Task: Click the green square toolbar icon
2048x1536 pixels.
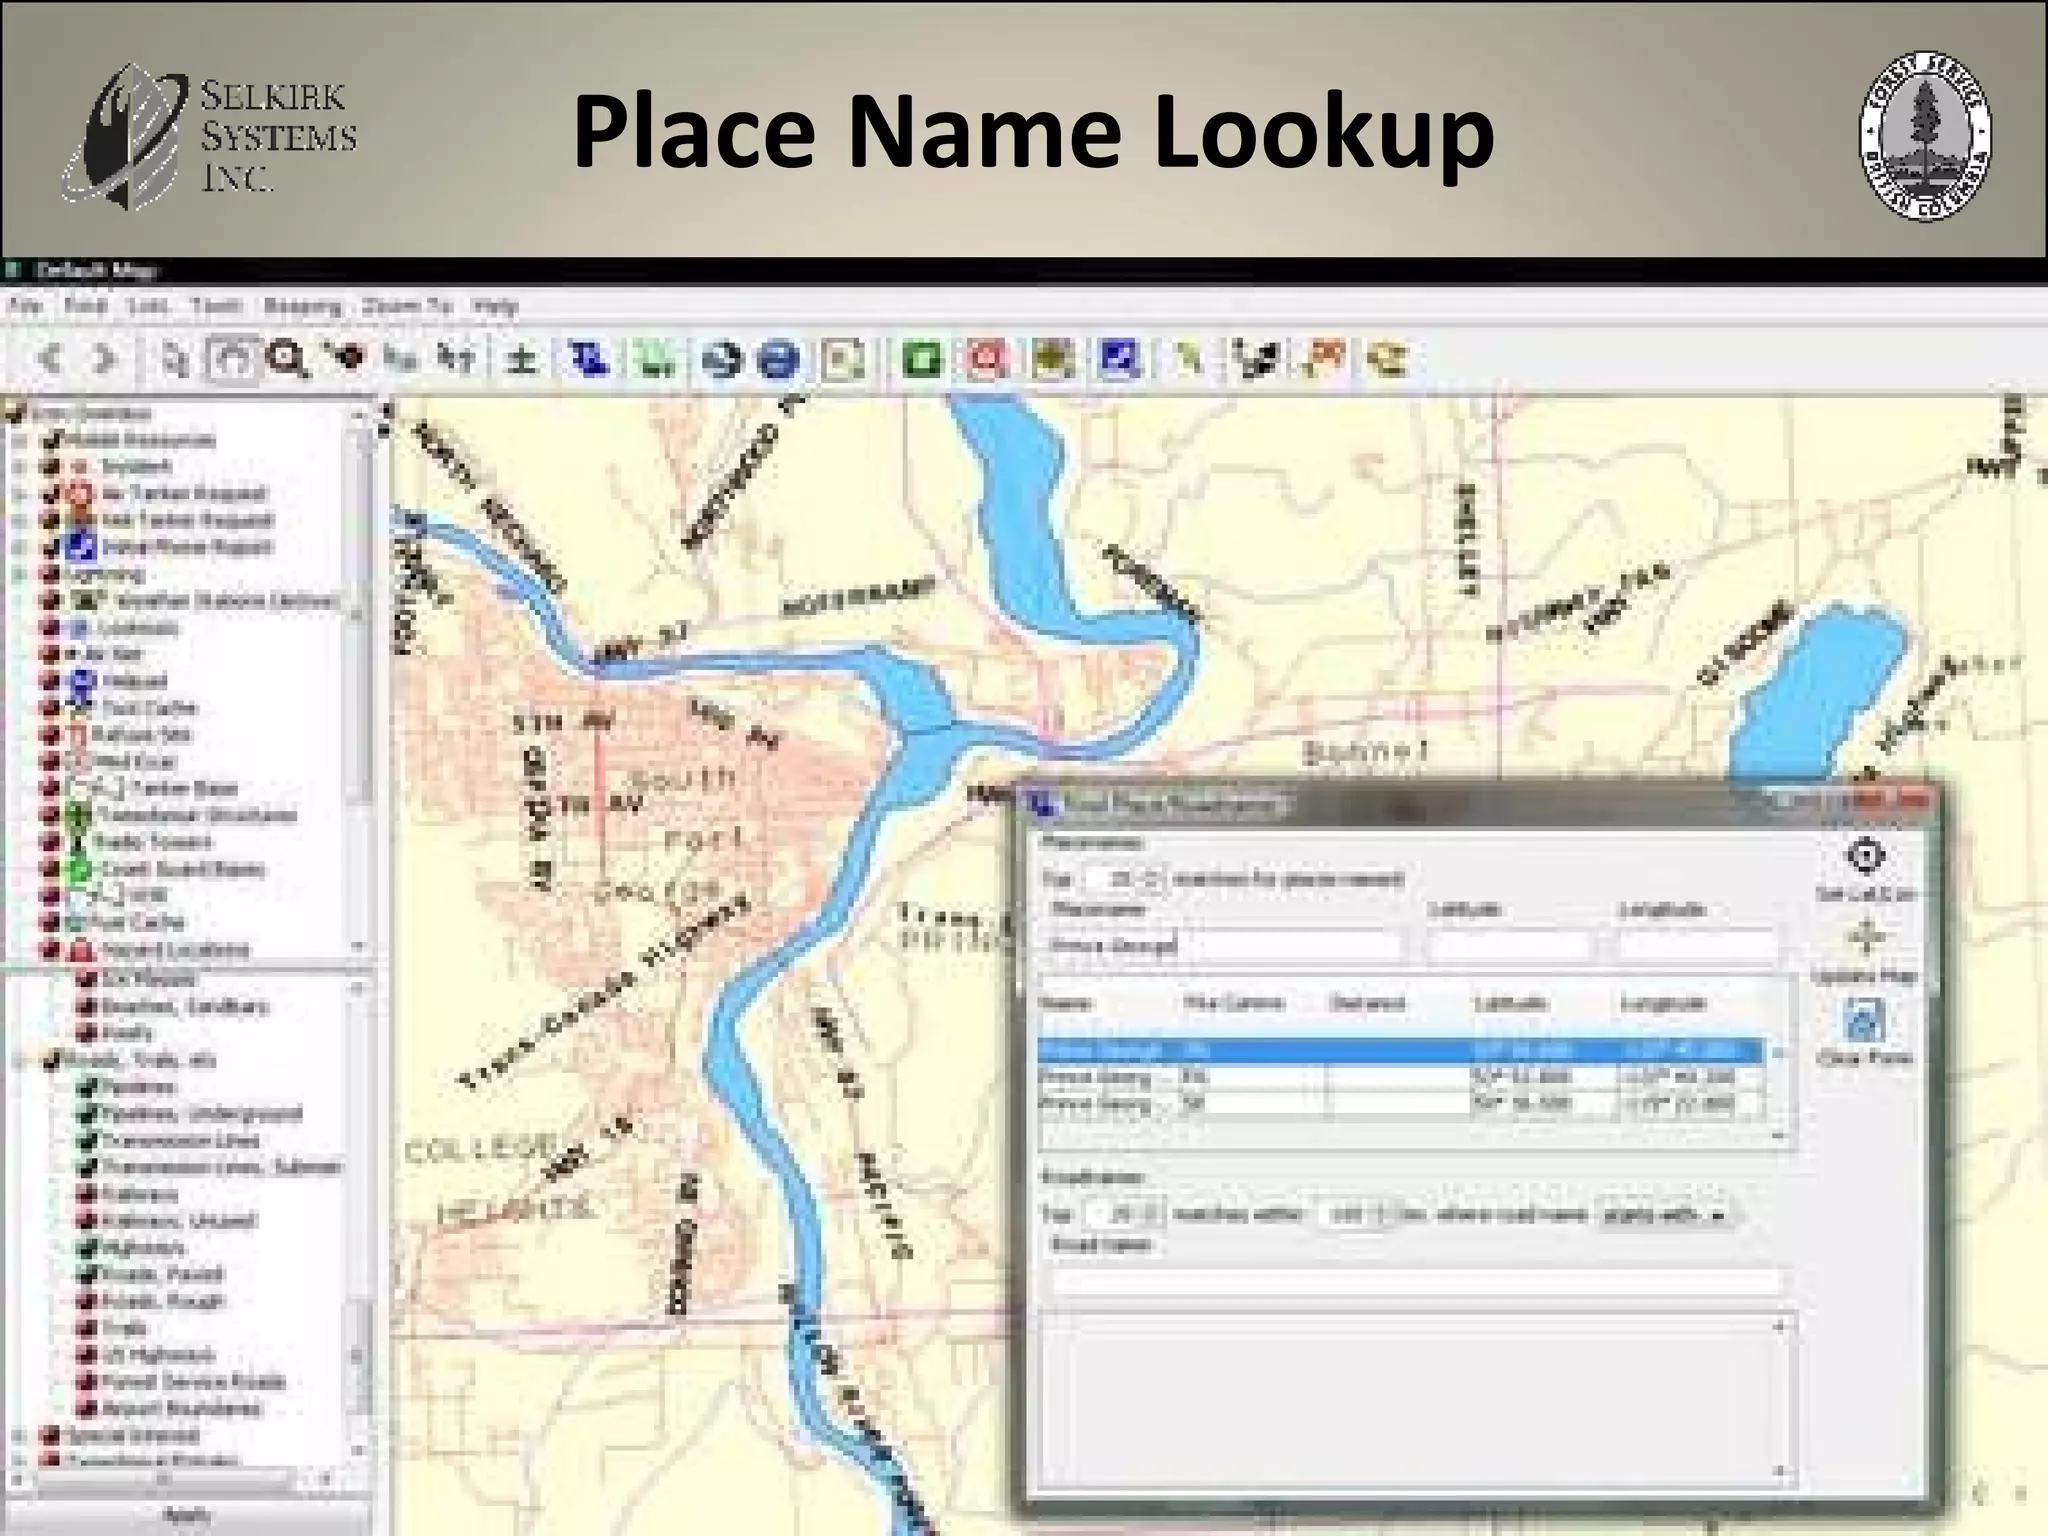Action: [x=922, y=358]
